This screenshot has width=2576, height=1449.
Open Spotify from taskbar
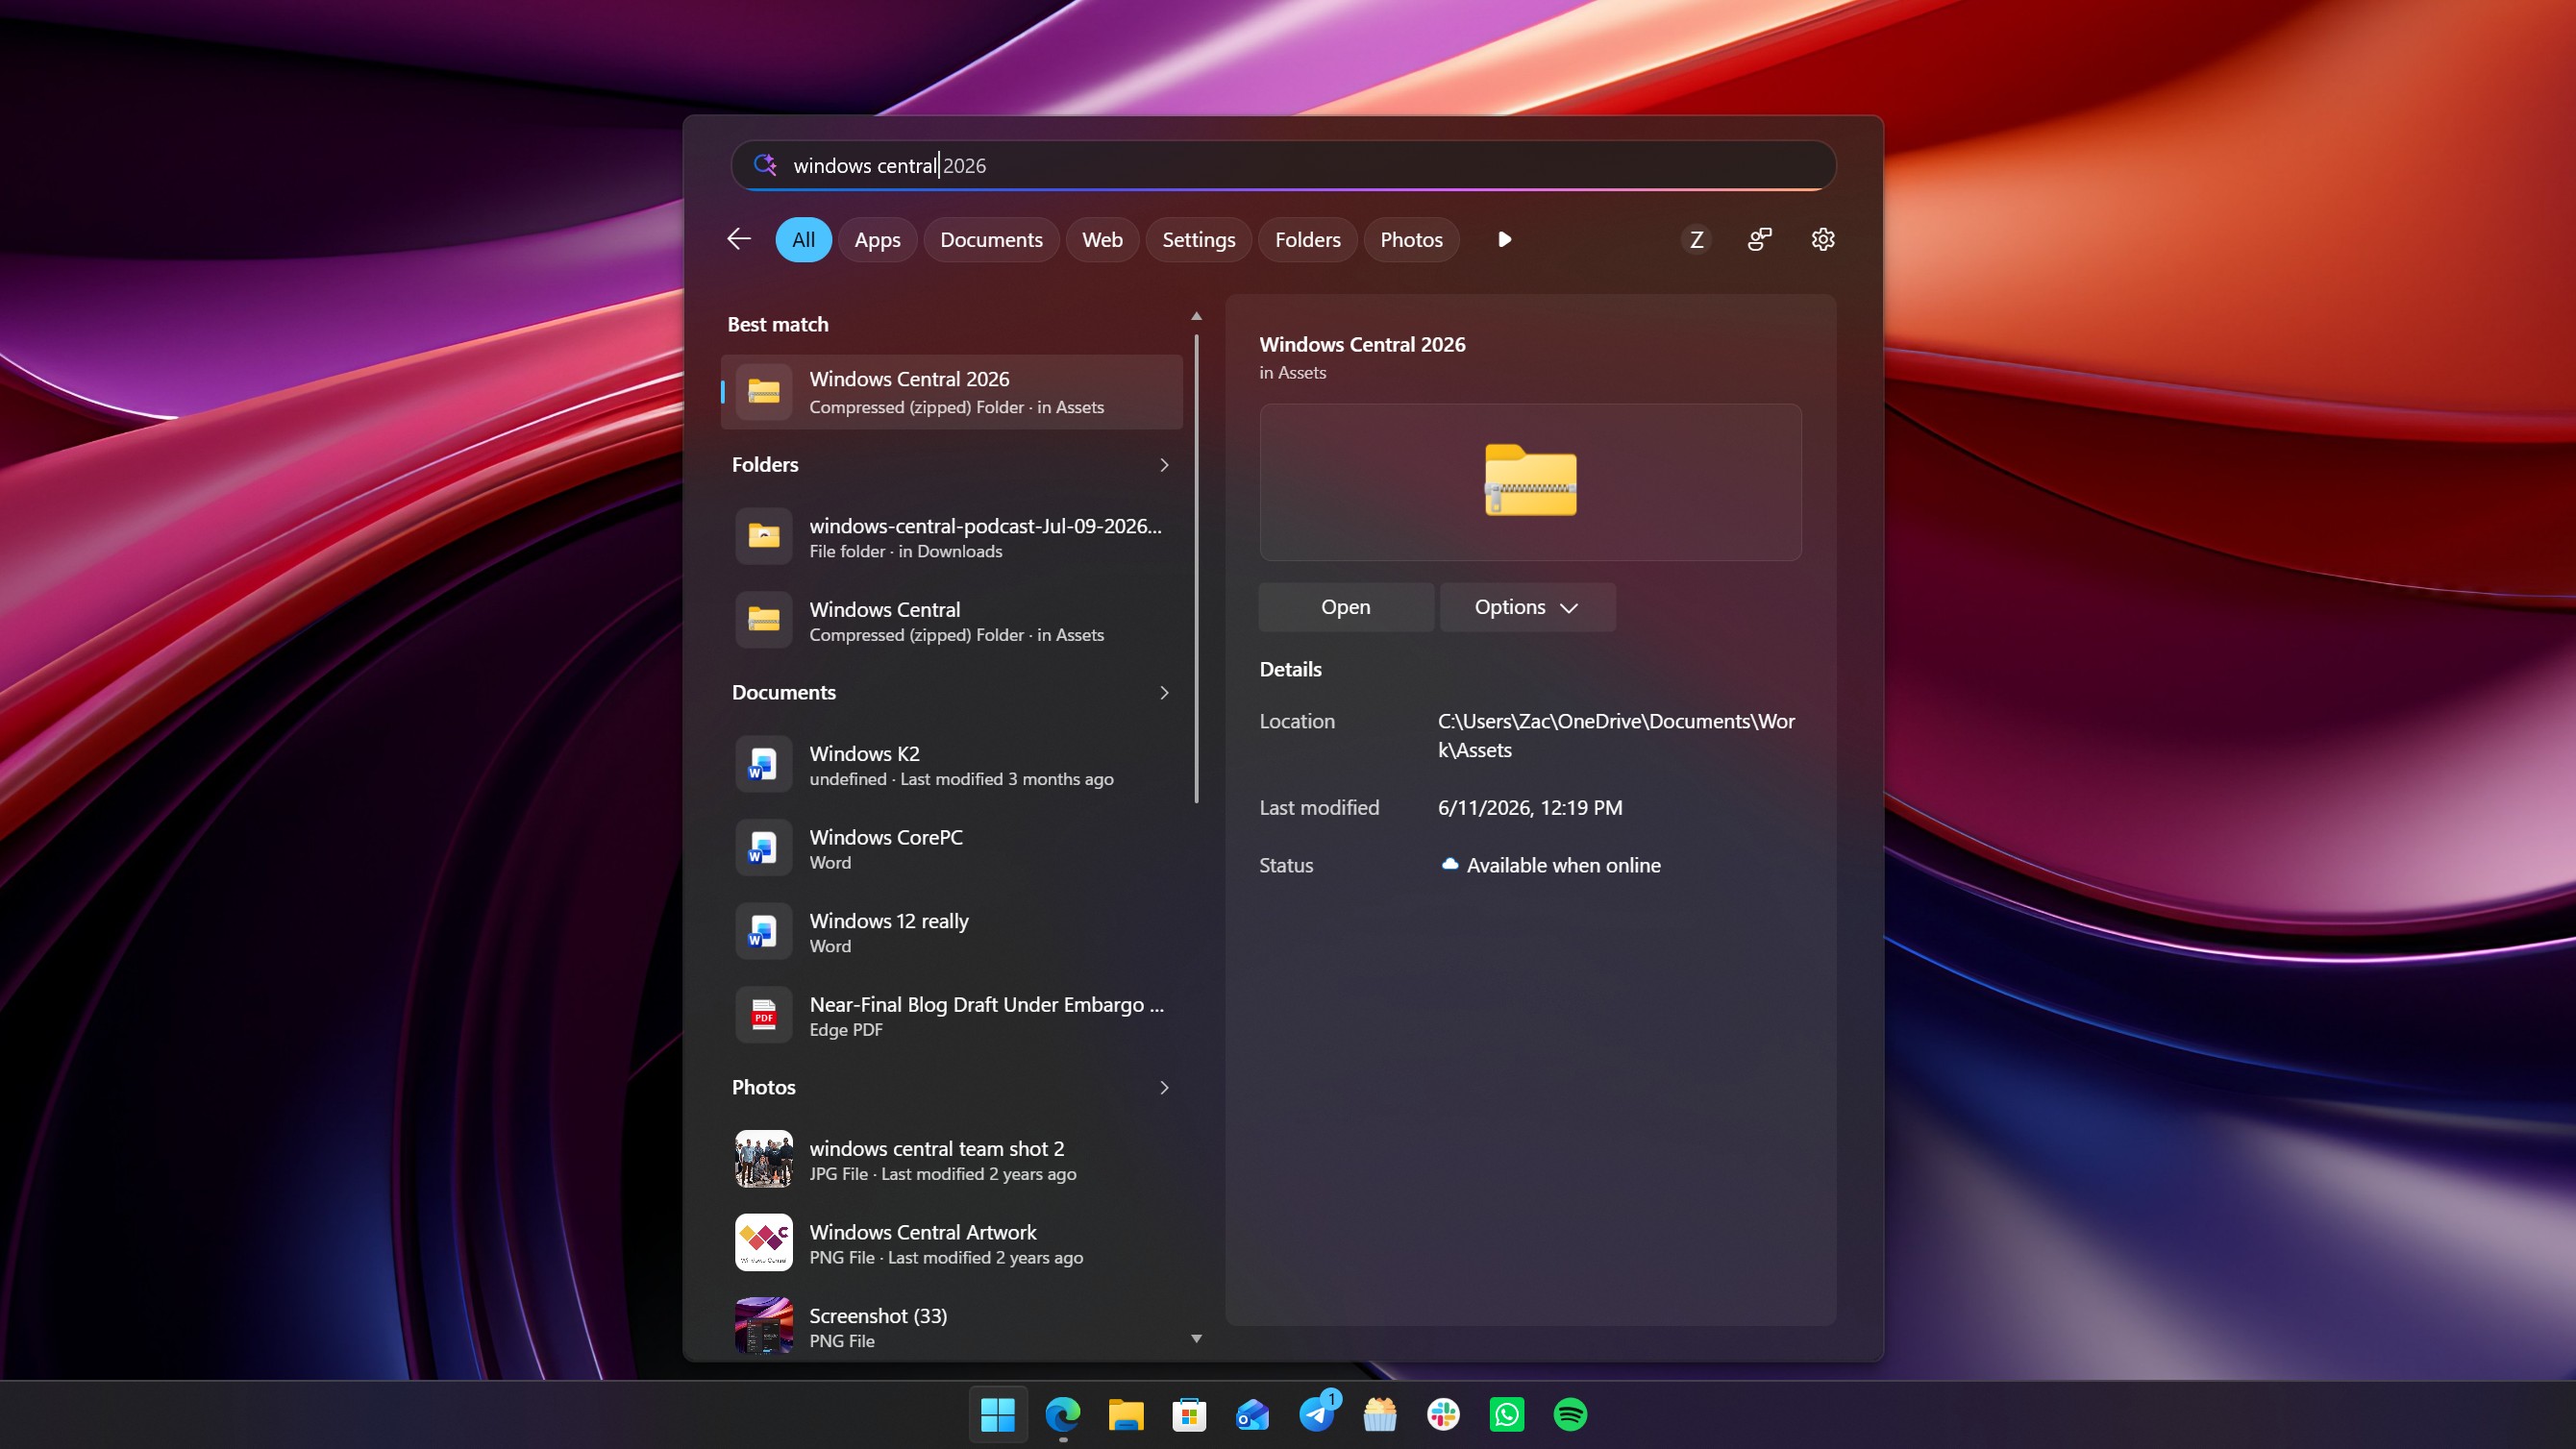pyautogui.click(x=1570, y=1414)
